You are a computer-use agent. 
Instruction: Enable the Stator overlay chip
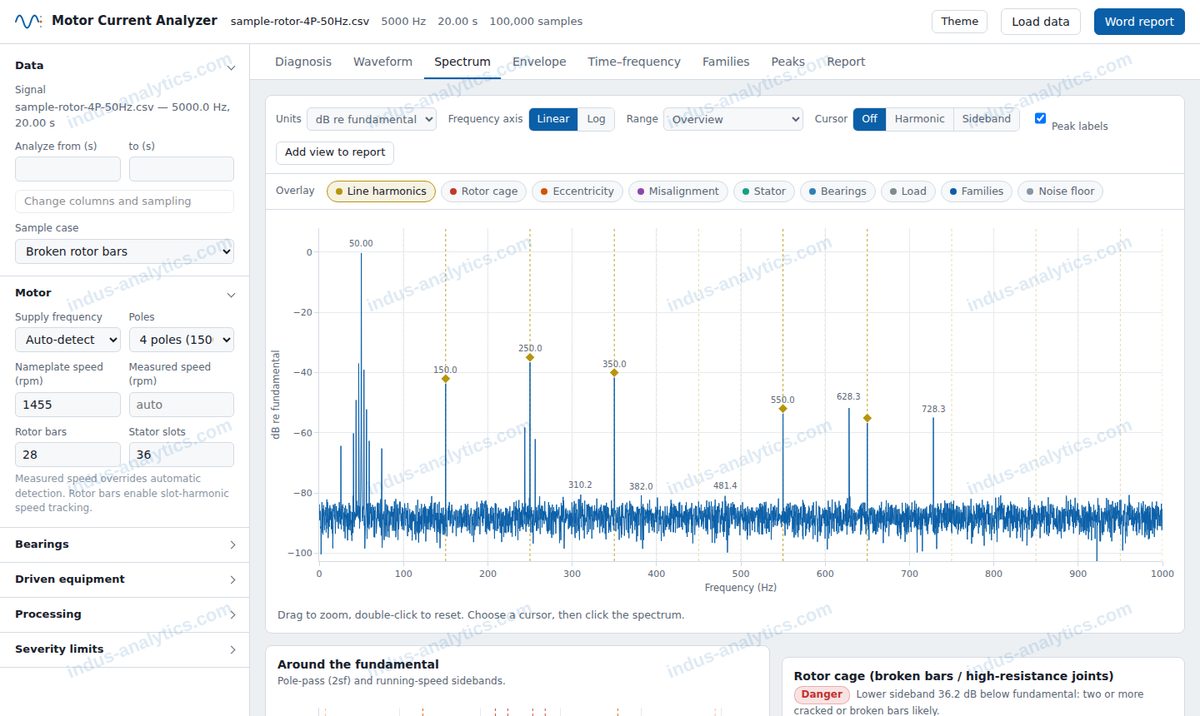pyautogui.click(x=764, y=191)
